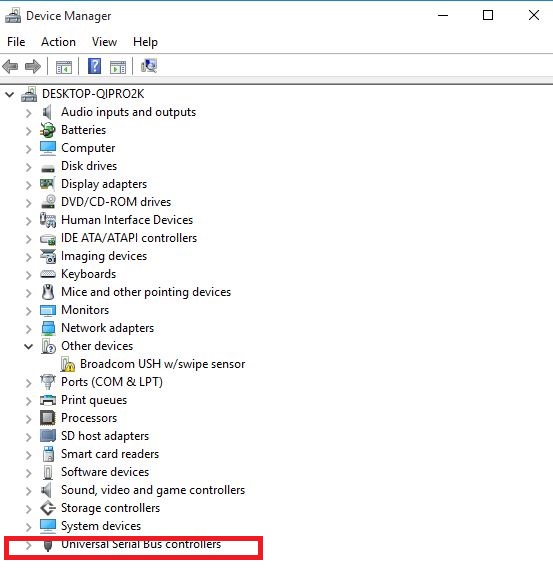Click the Processors chip icon

(x=48, y=418)
